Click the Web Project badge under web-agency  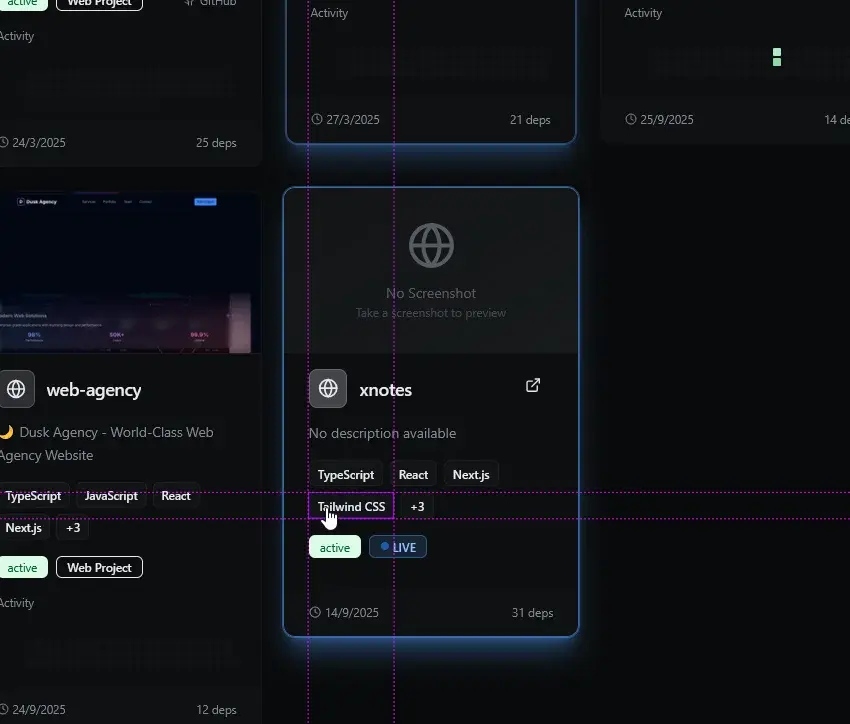click(99, 567)
